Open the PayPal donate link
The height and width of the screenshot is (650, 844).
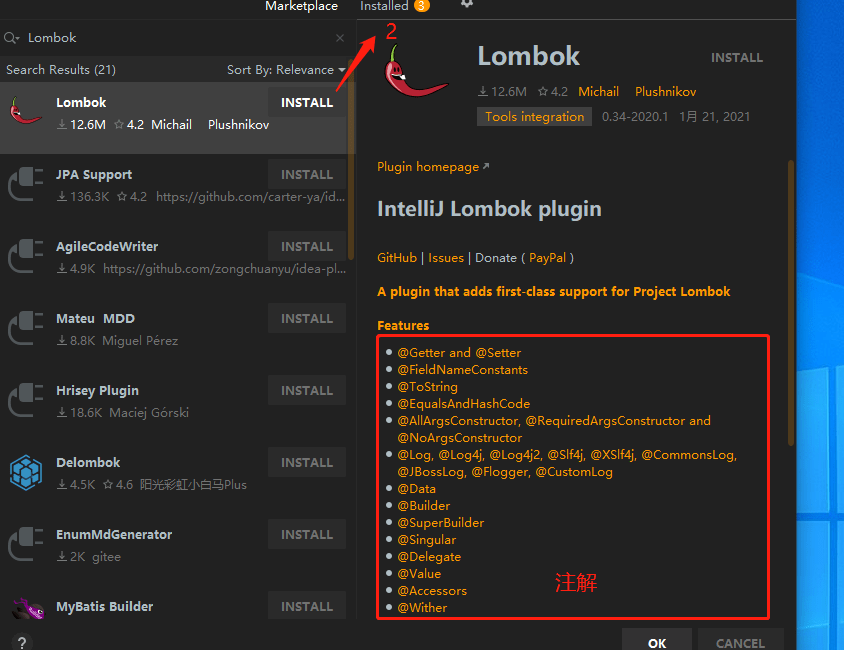coord(547,258)
